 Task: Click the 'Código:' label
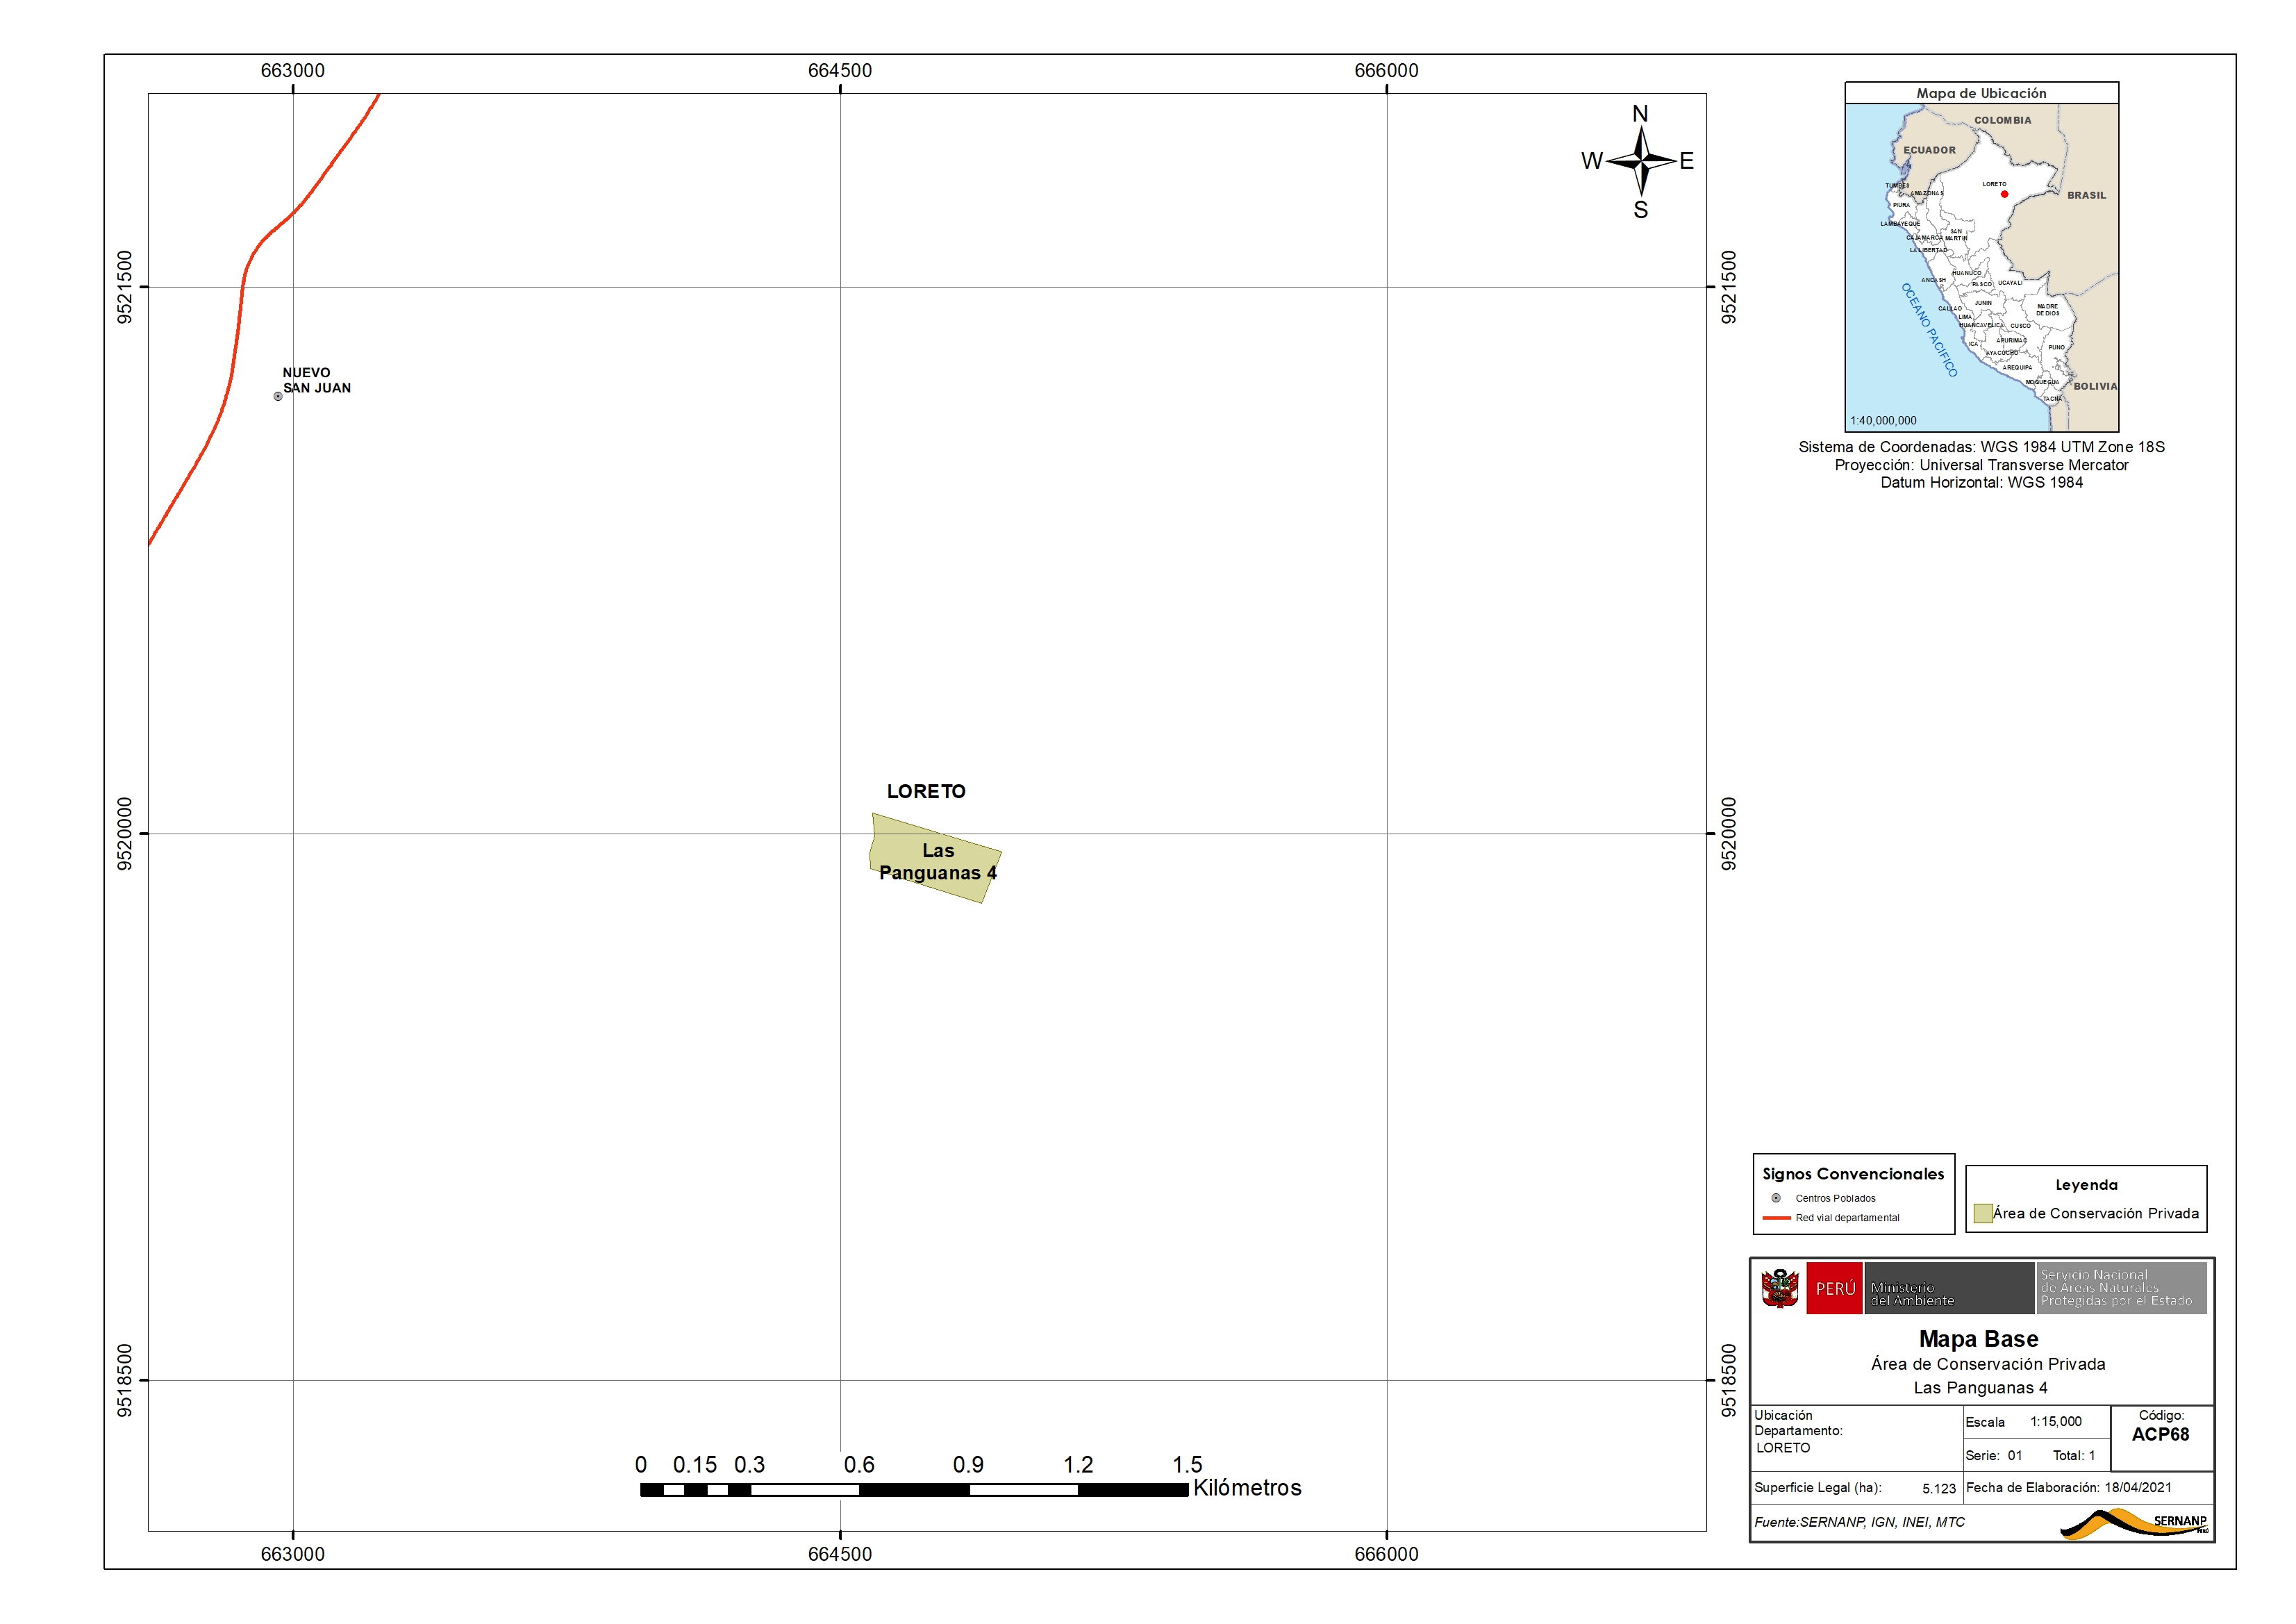point(2161,1415)
